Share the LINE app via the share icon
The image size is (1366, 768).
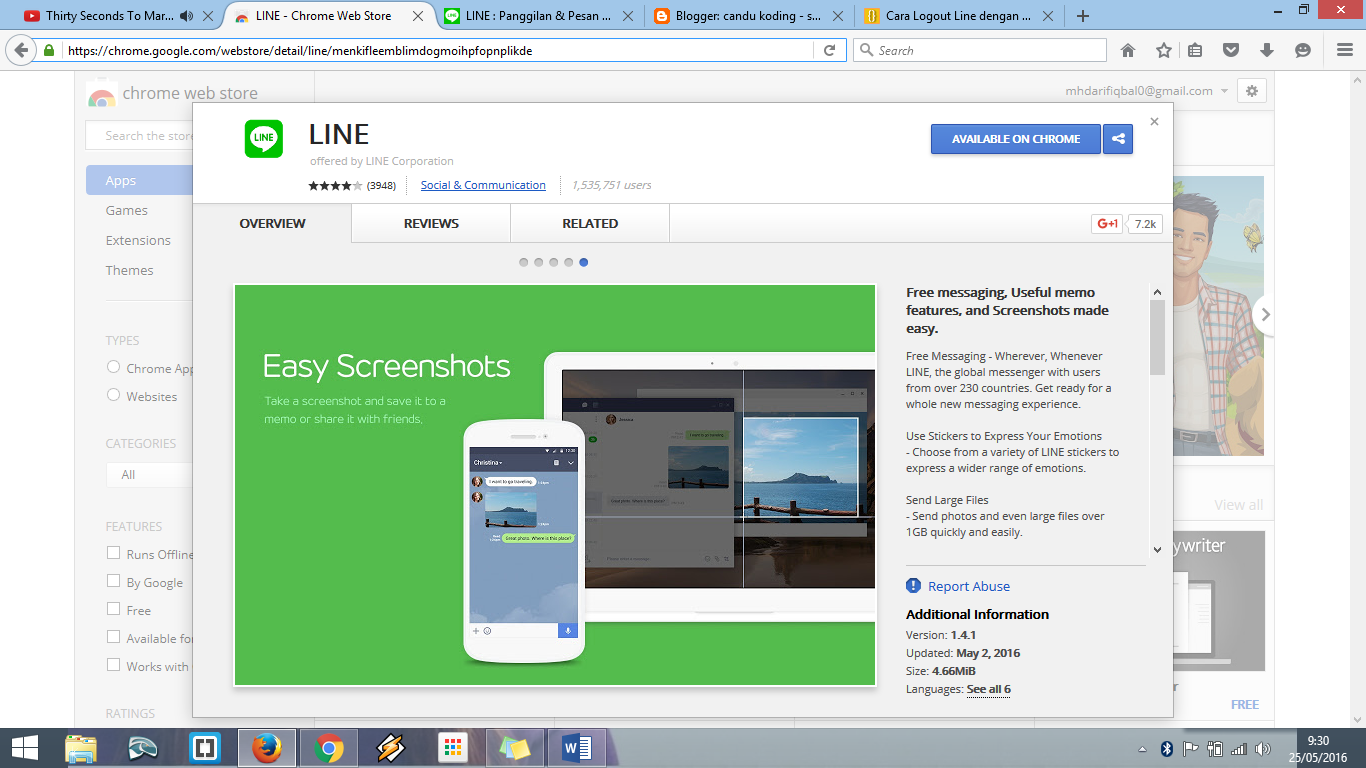tap(1117, 139)
